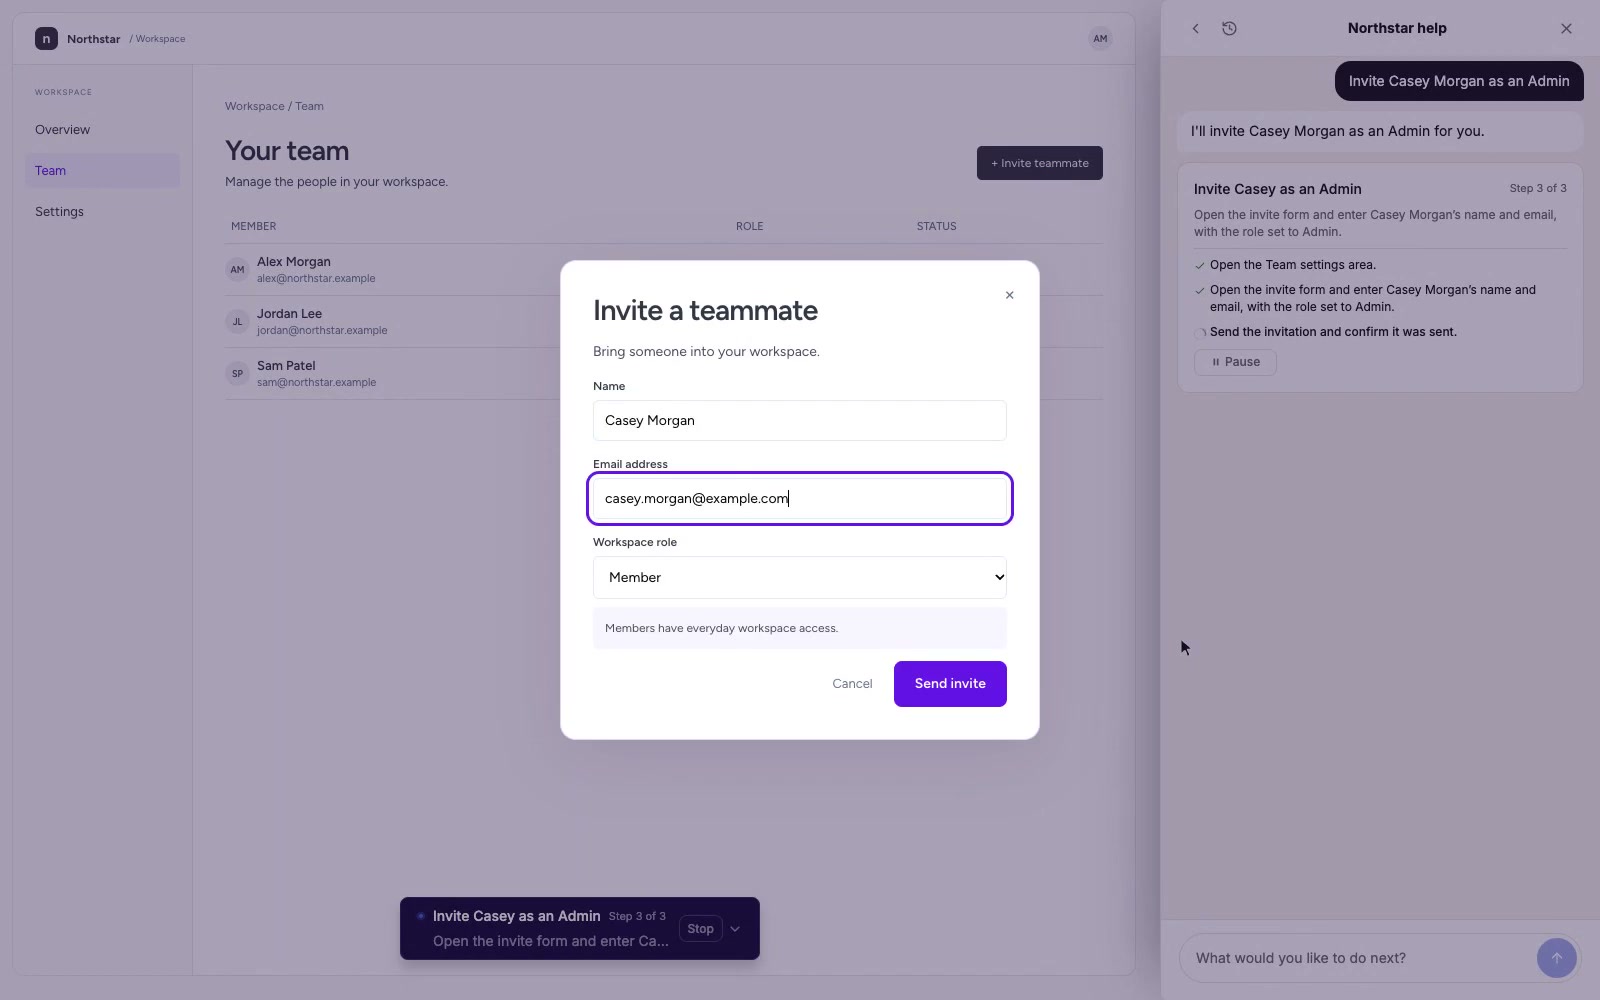Viewport: 1600px width, 1000px height.
Task: Click jordan@northstar.example email text
Action: (x=322, y=331)
